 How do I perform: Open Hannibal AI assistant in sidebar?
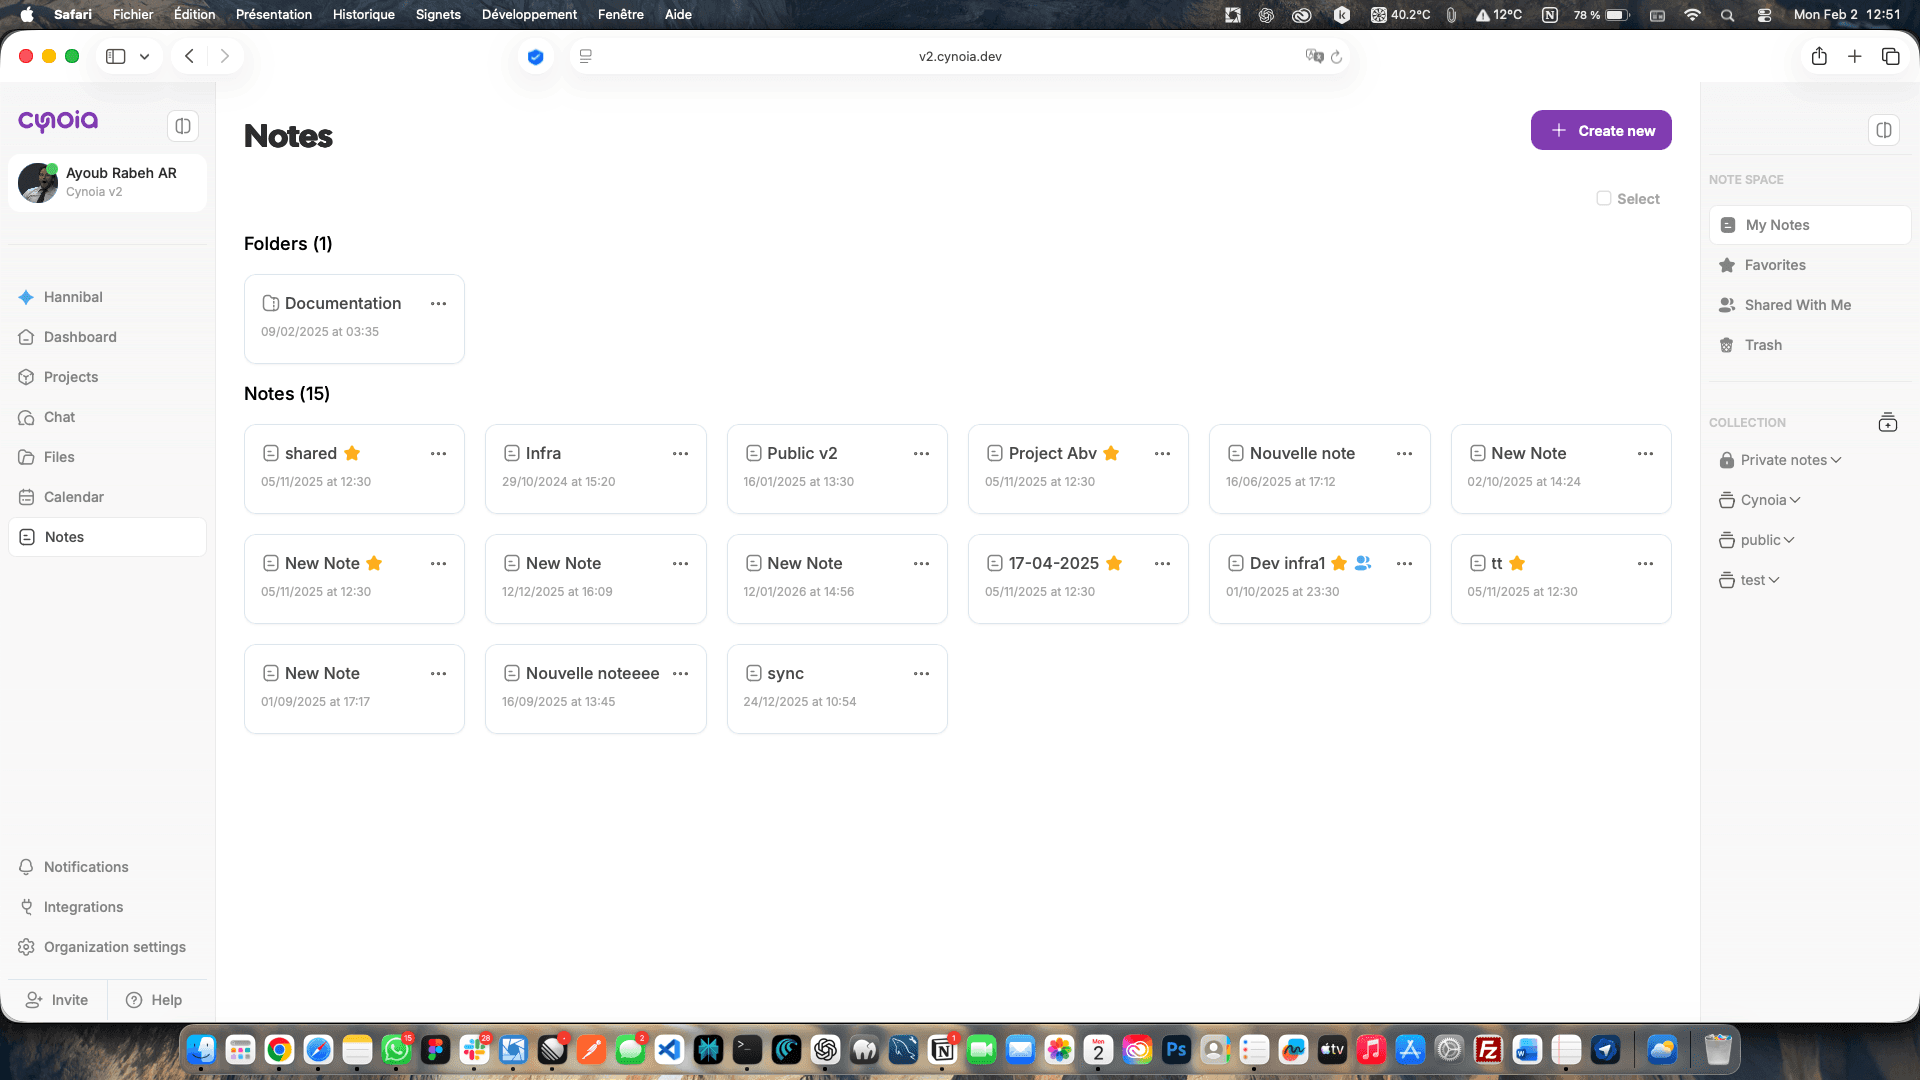(73, 297)
